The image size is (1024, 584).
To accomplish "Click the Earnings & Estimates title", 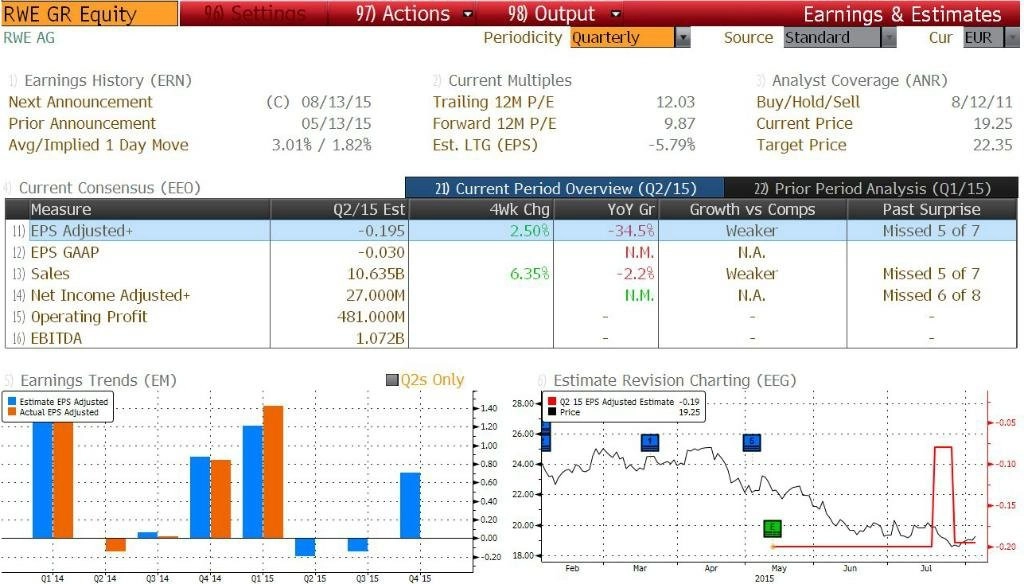I will (x=902, y=14).
